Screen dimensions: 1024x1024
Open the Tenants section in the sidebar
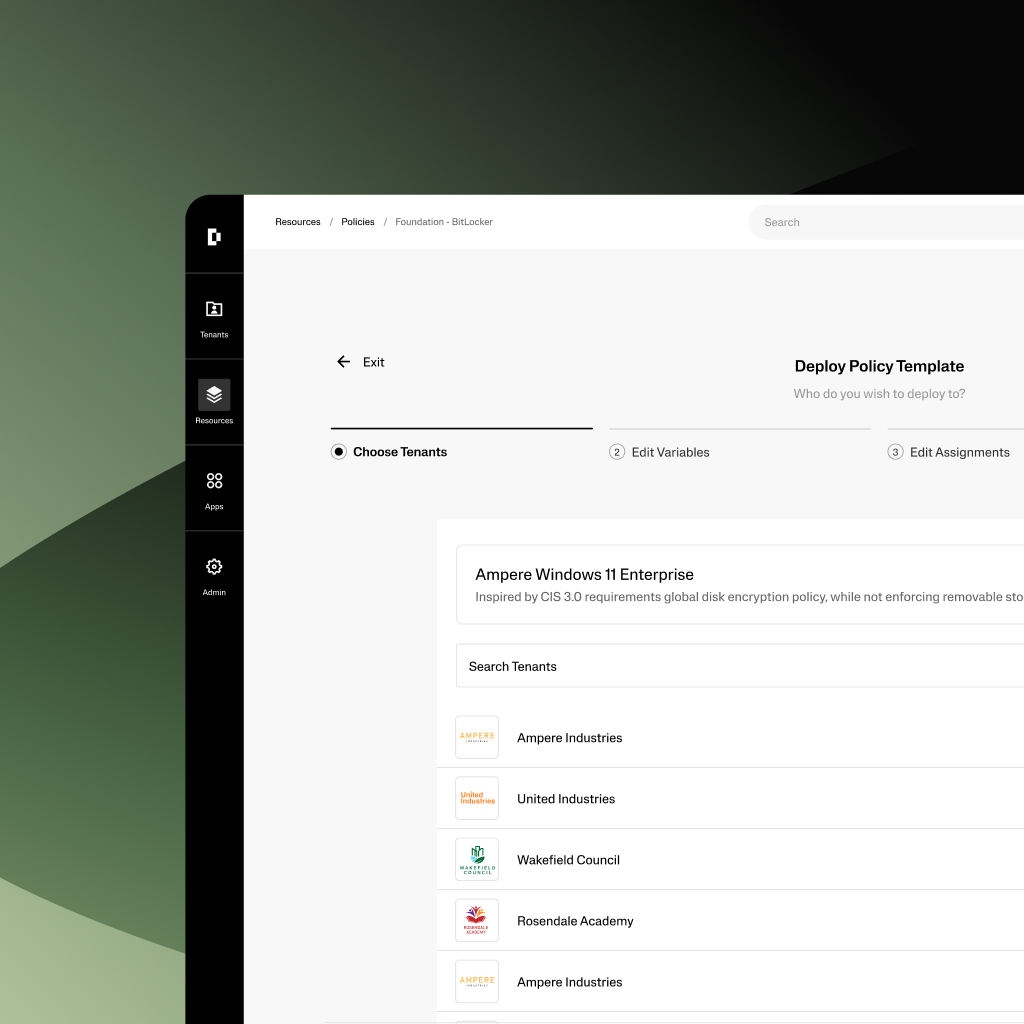[213, 315]
